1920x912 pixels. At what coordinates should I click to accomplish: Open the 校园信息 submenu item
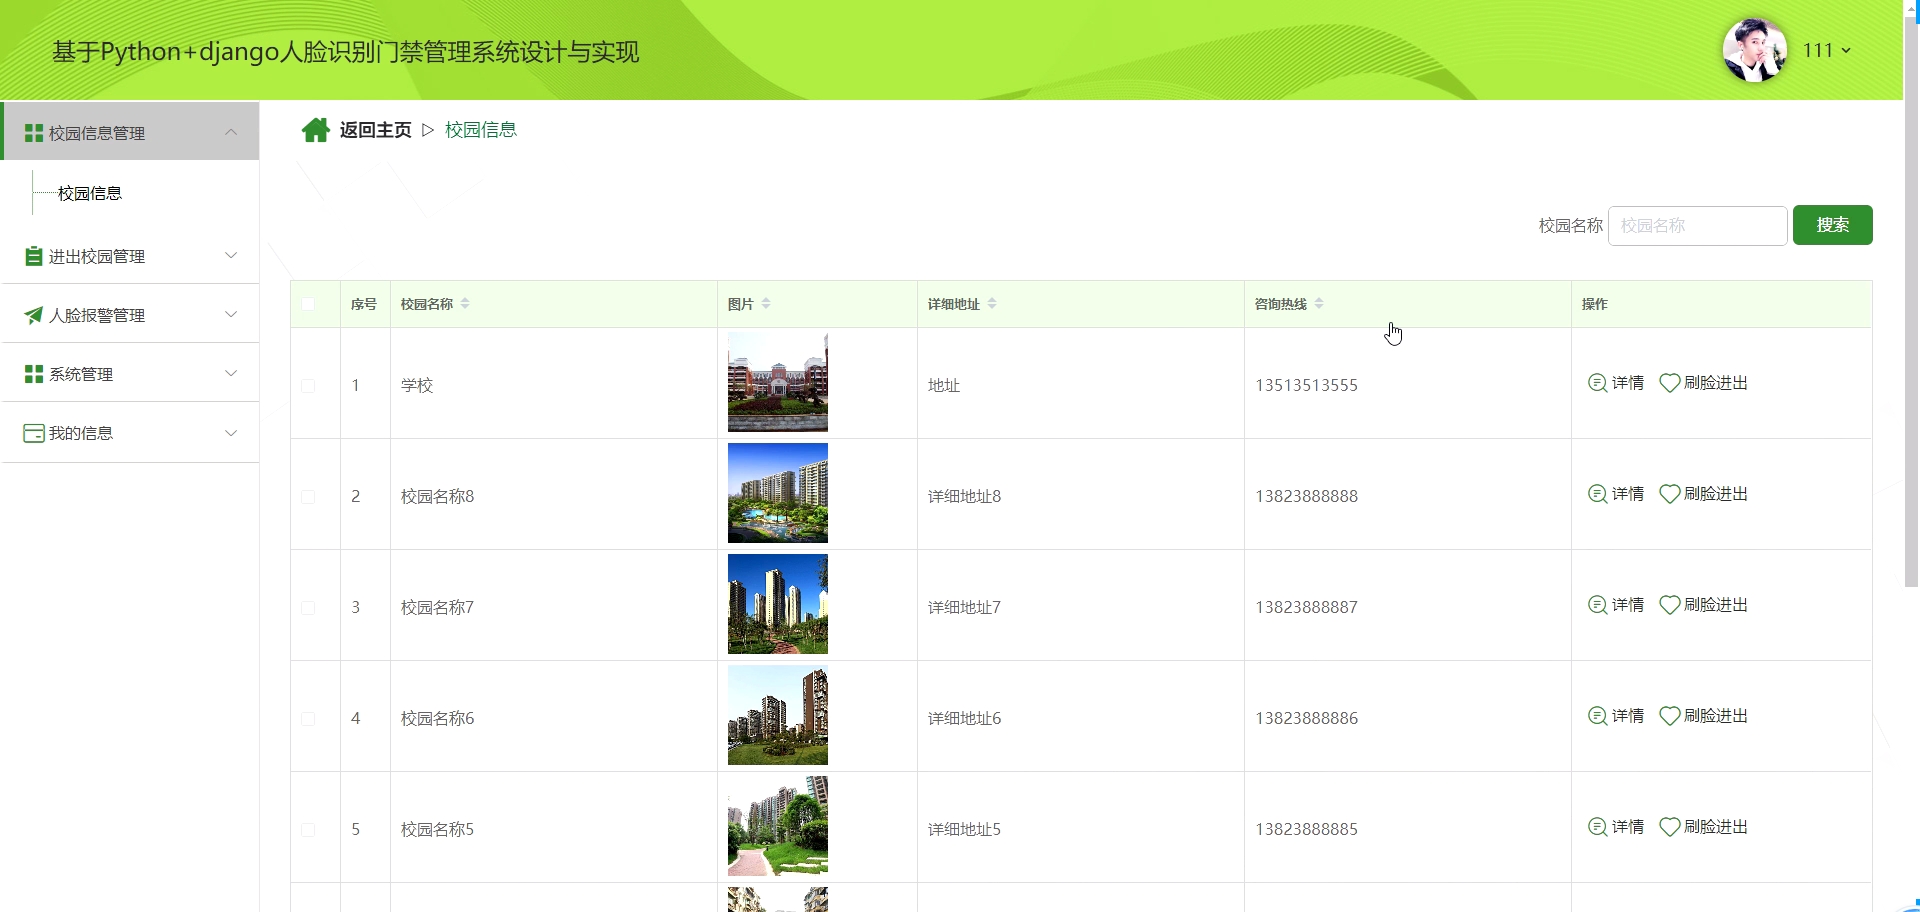point(90,193)
